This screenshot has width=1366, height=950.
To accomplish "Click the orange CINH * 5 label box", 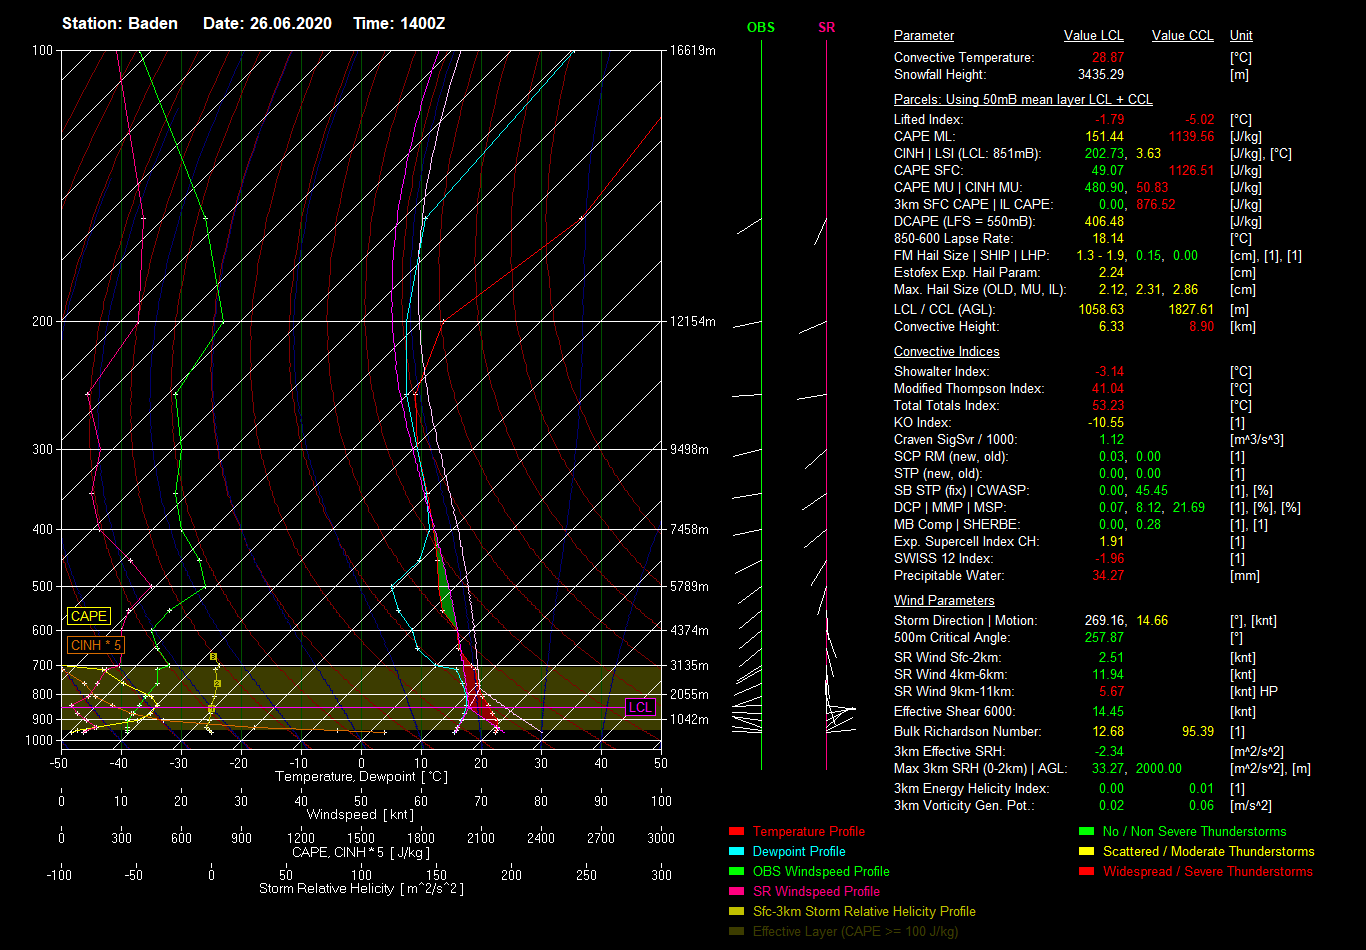I will click(96, 646).
